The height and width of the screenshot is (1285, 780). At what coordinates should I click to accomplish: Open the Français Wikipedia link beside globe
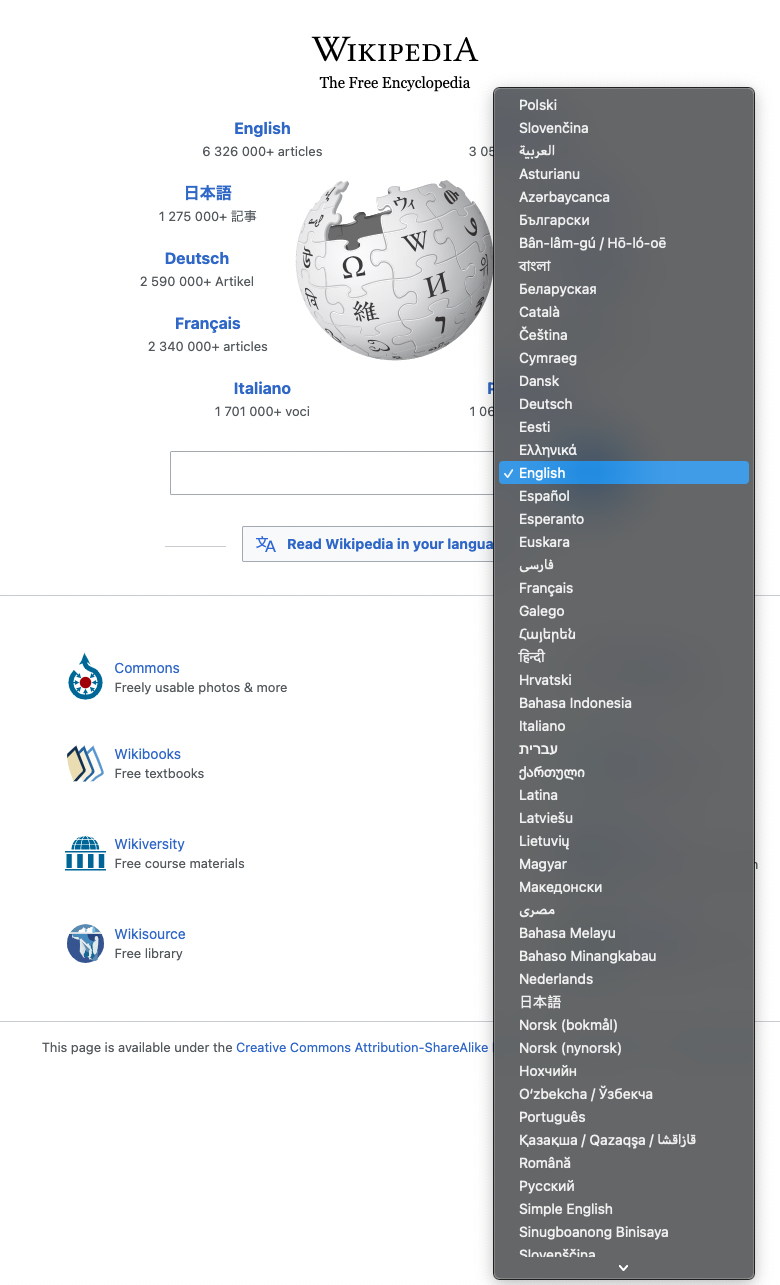click(x=208, y=323)
